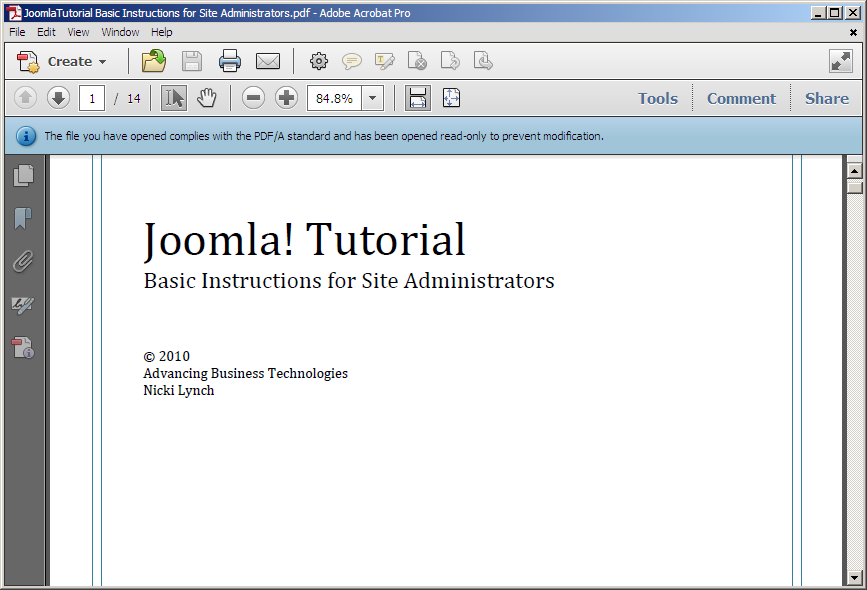Click the 'Joomla! Tutorial' title text
This screenshot has height=590, width=867.
[x=305, y=240]
